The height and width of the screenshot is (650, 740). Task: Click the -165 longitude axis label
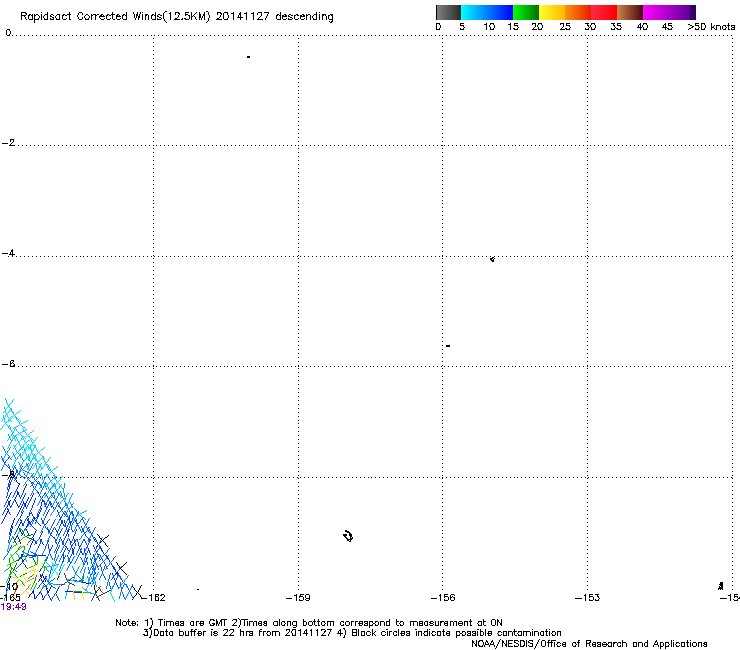pos(10,598)
